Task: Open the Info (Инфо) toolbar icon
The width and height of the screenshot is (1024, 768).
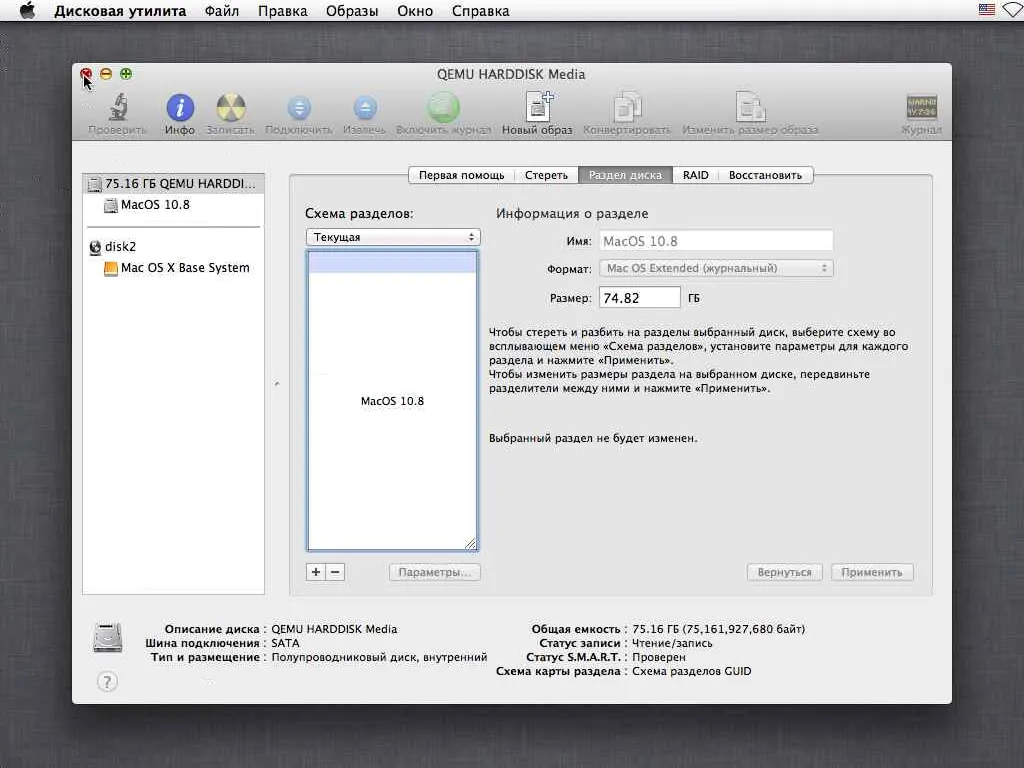Action: click(180, 108)
